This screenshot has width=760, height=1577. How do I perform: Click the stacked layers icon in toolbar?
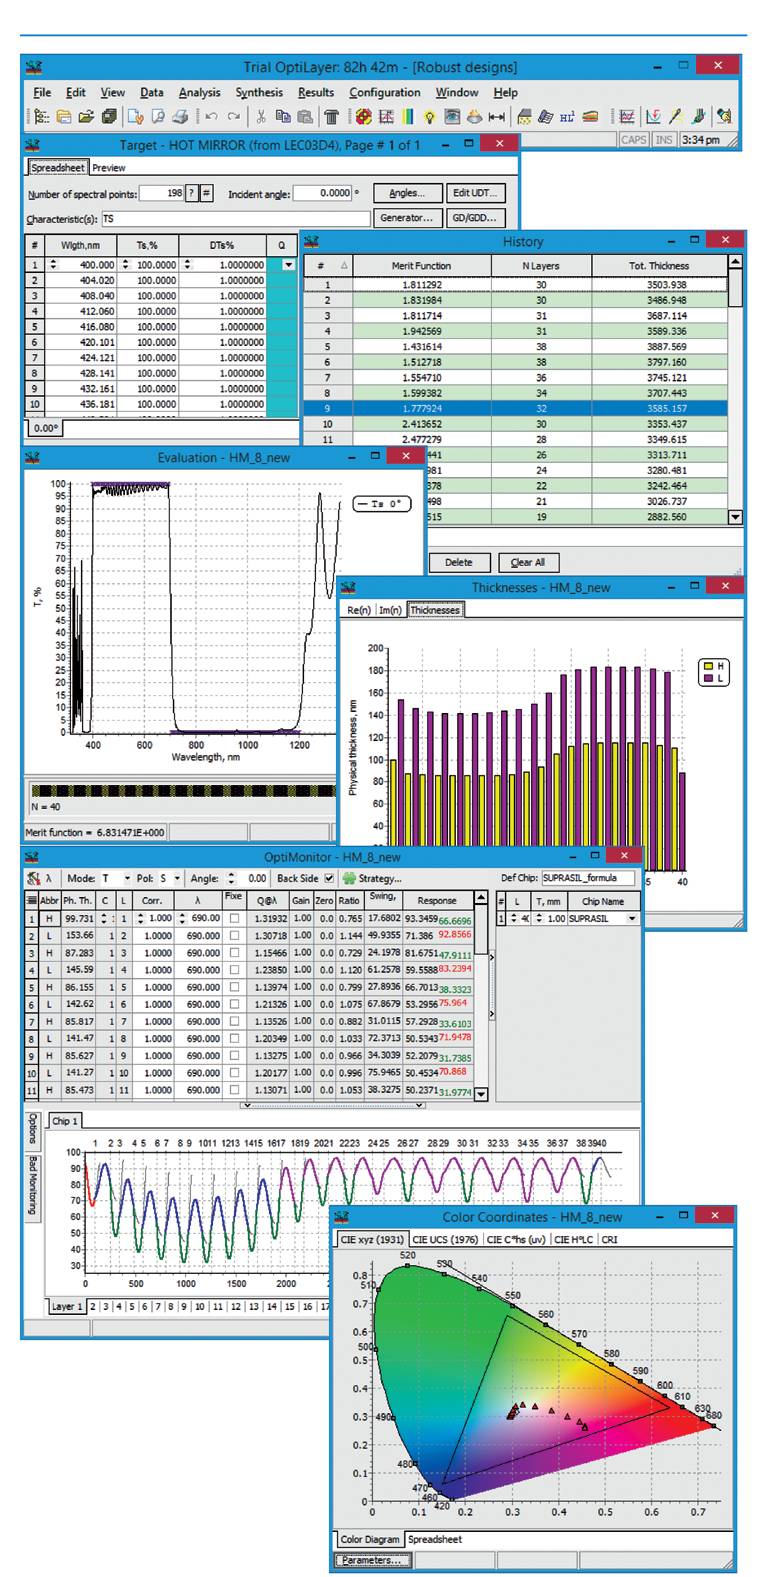tap(589, 117)
